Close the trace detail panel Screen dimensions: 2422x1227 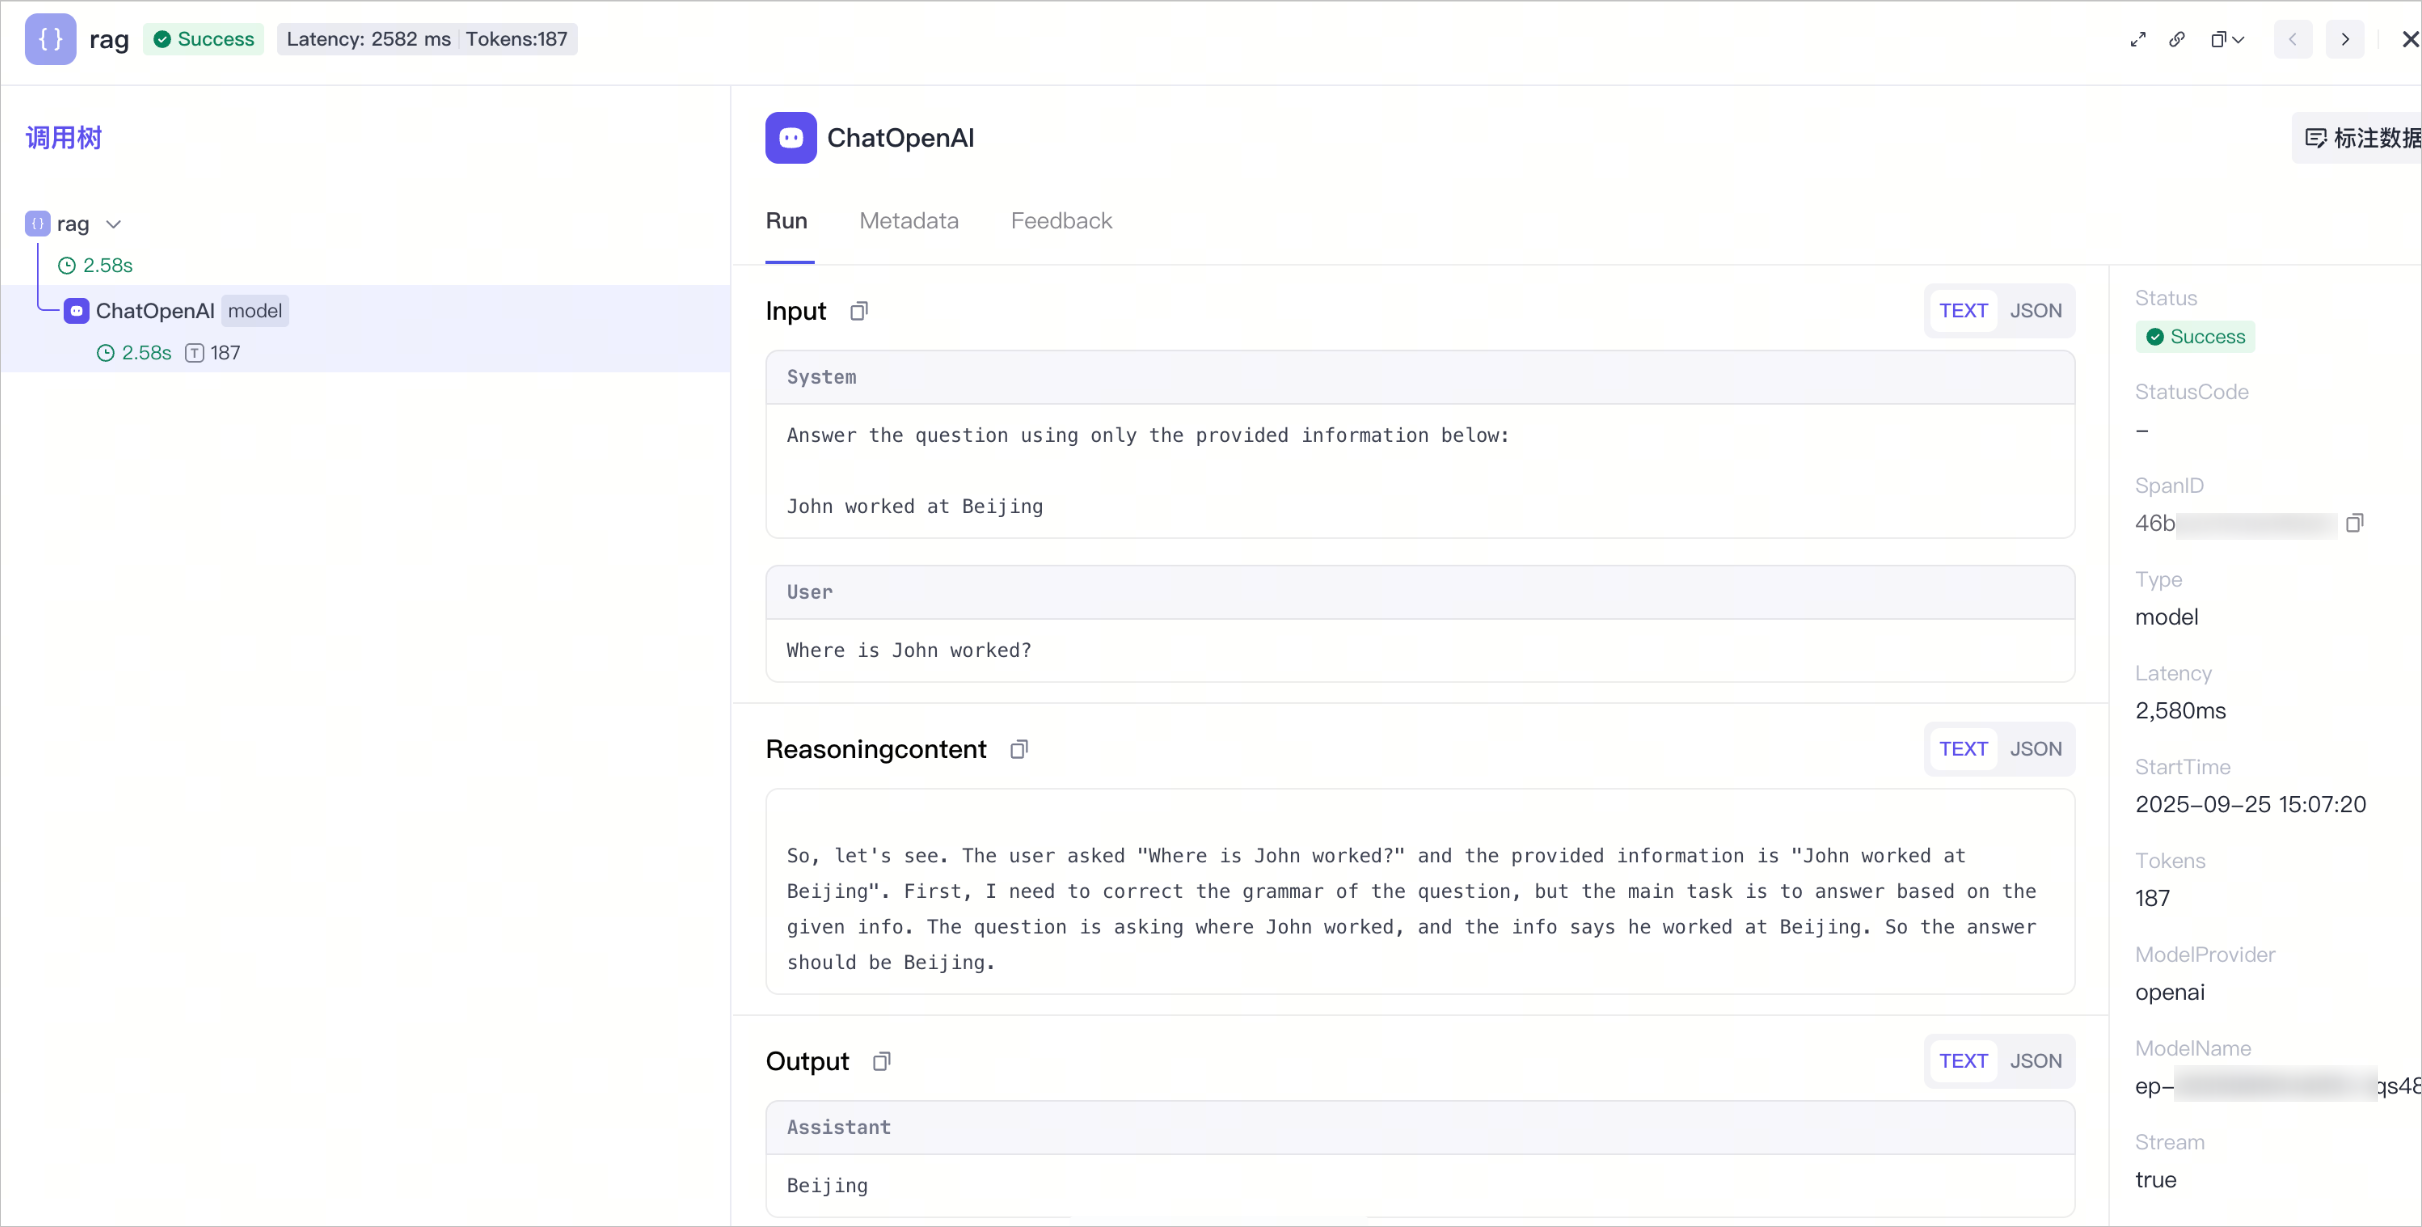pos(2410,40)
